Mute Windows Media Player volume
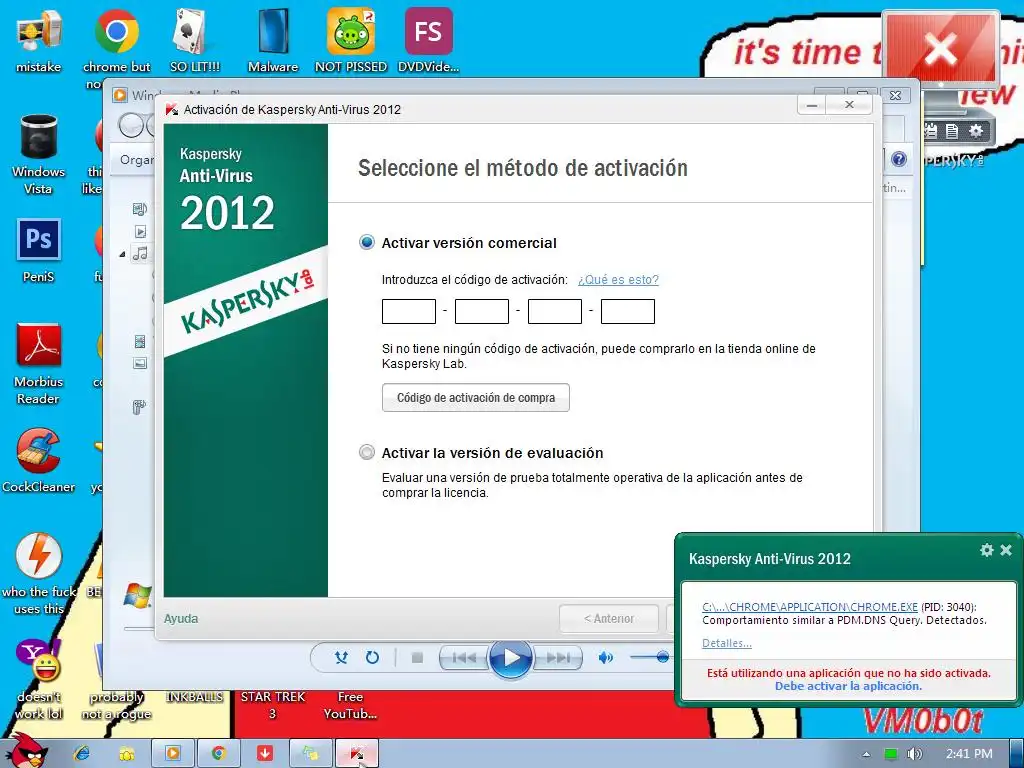Image resolution: width=1024 pixels, height=768 pixels. coord(605,658)
